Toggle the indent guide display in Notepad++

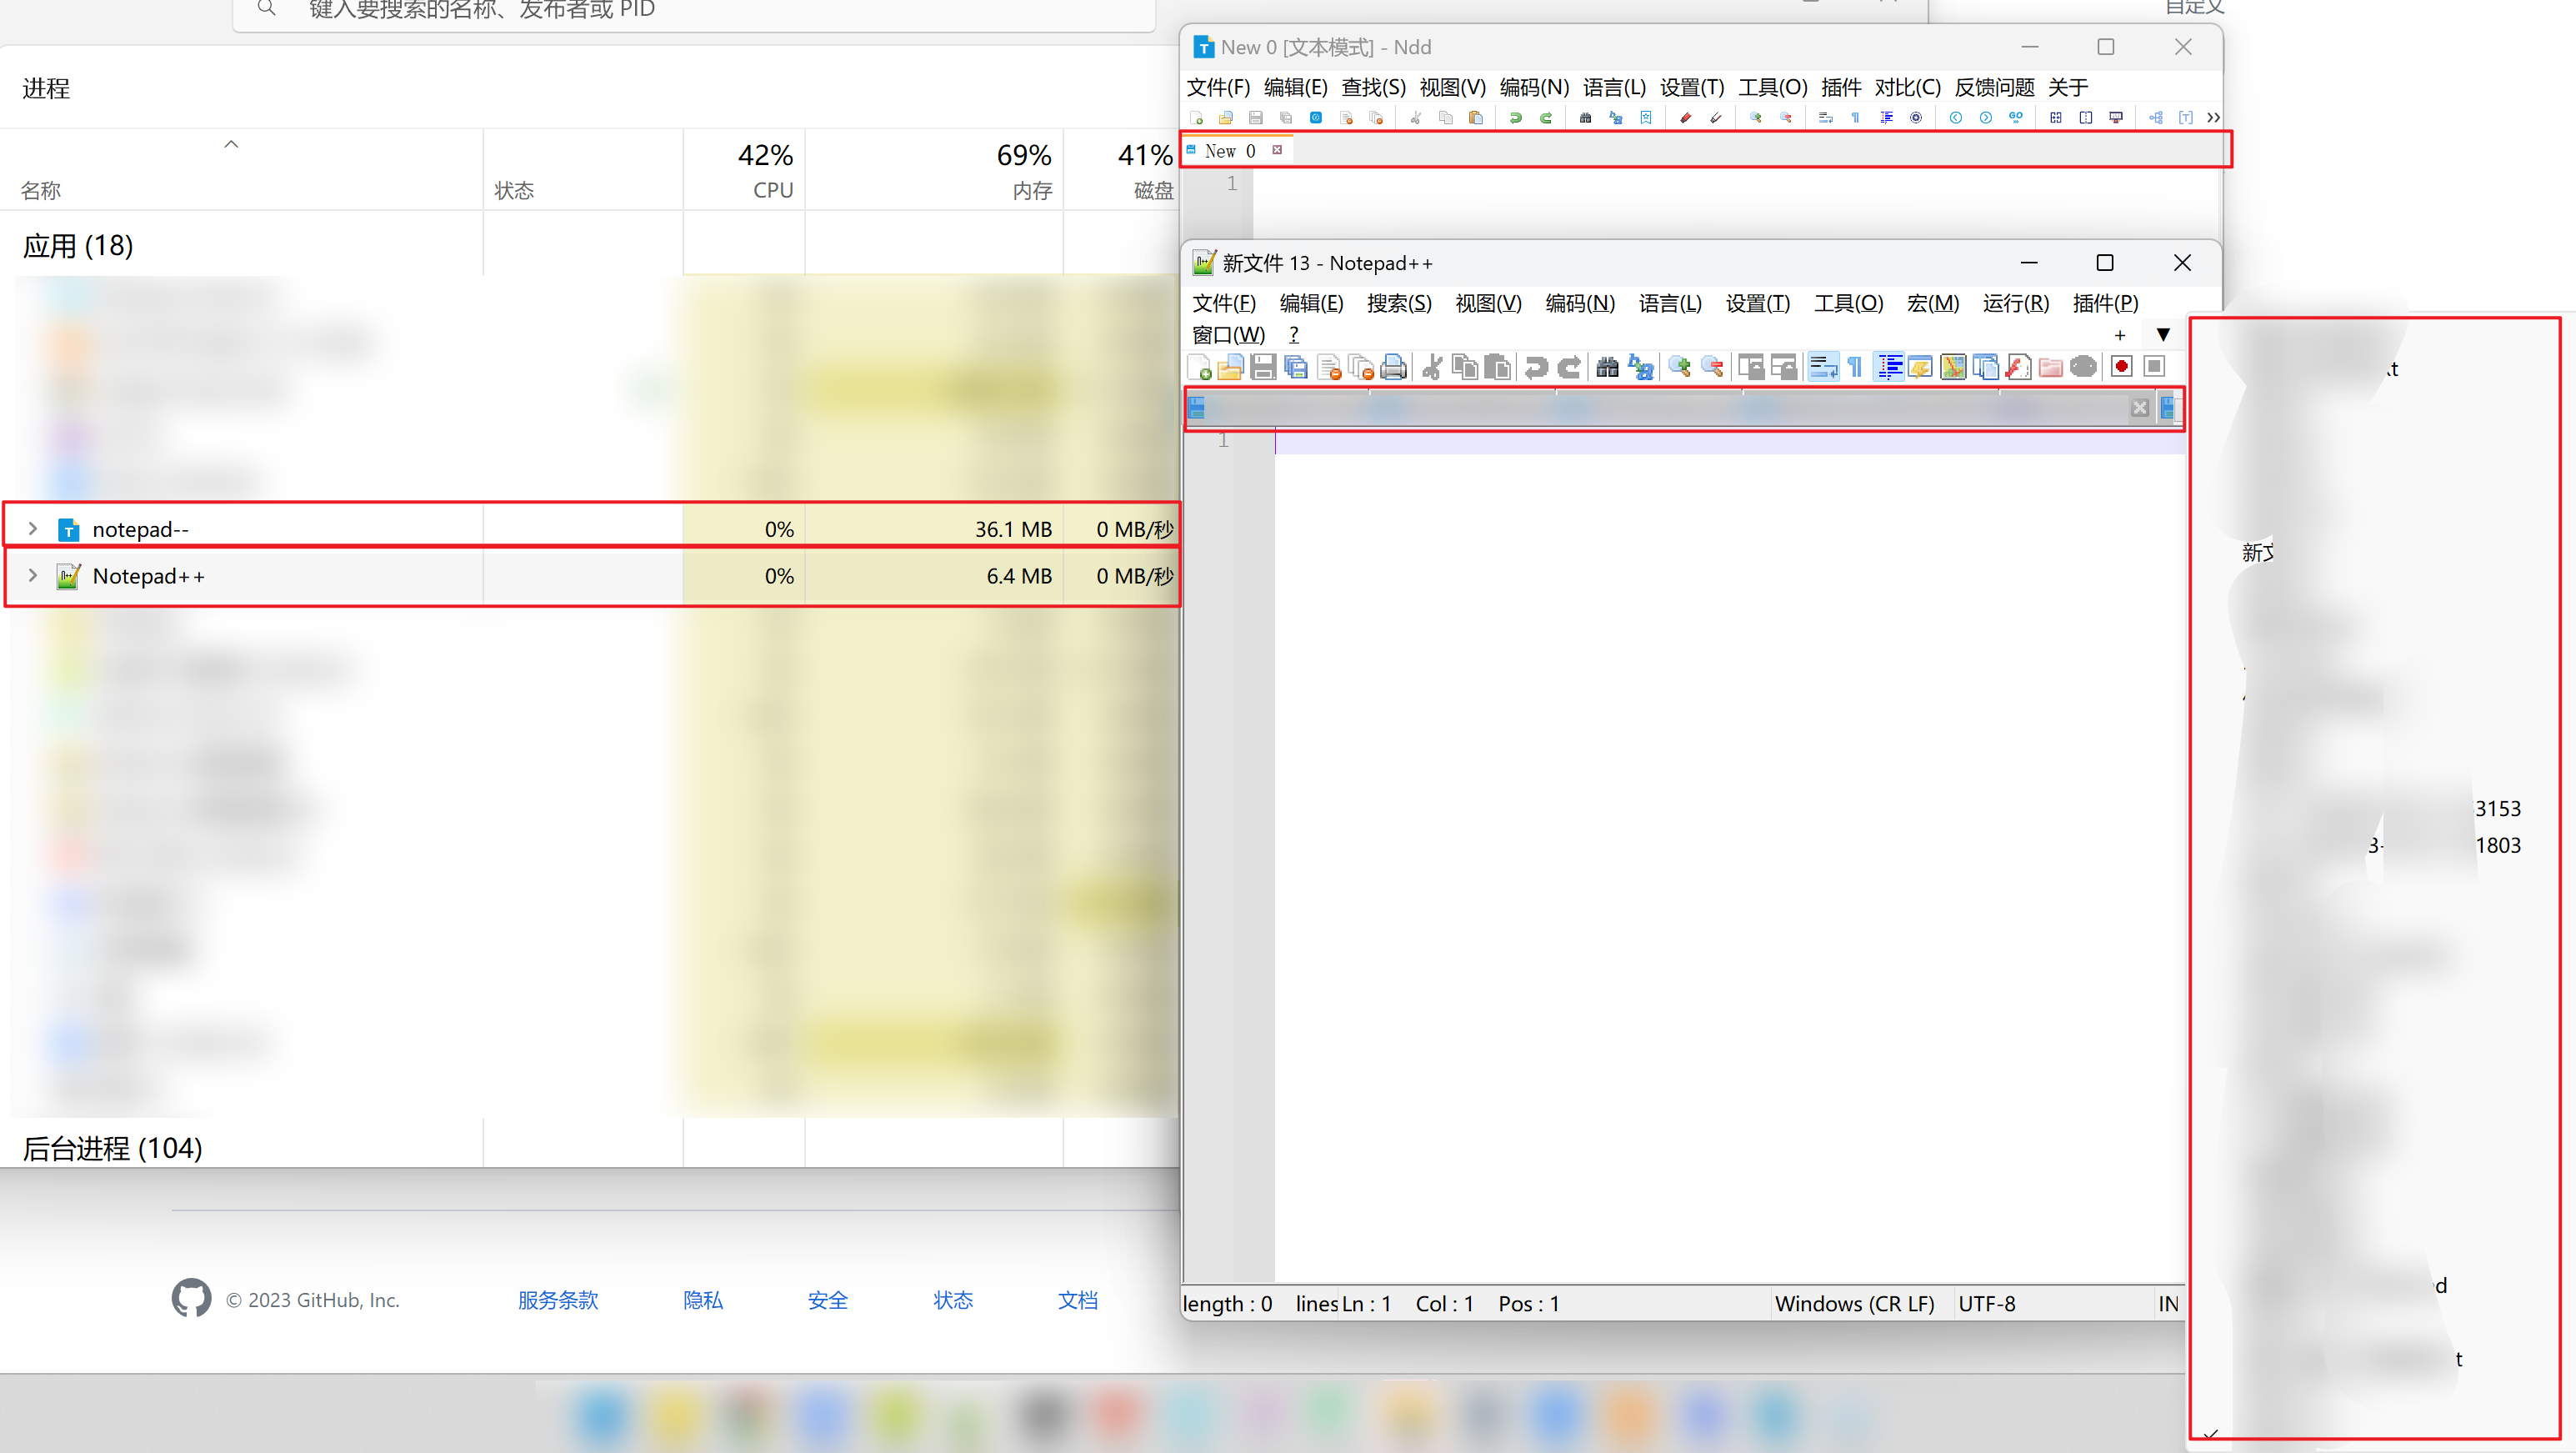(x=1889, y=367)
